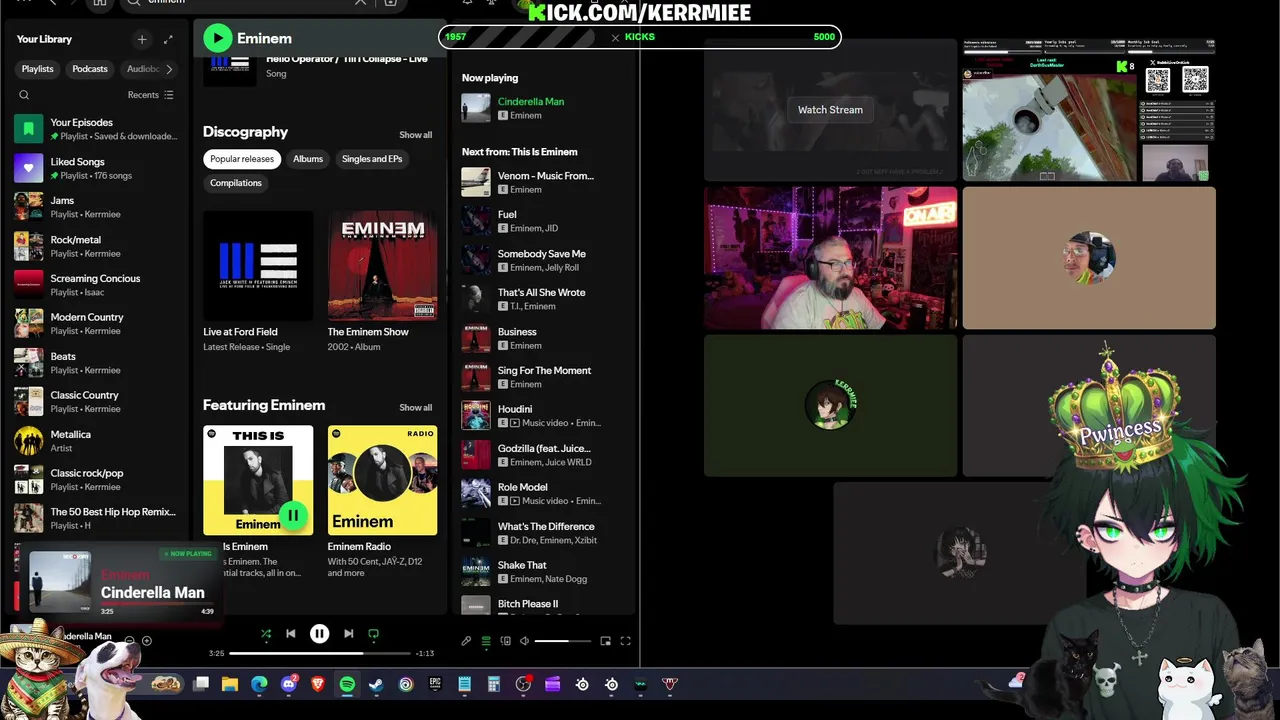Open the lyrics microphone icon
This screenshot has width=1280, height=720.
466,641
